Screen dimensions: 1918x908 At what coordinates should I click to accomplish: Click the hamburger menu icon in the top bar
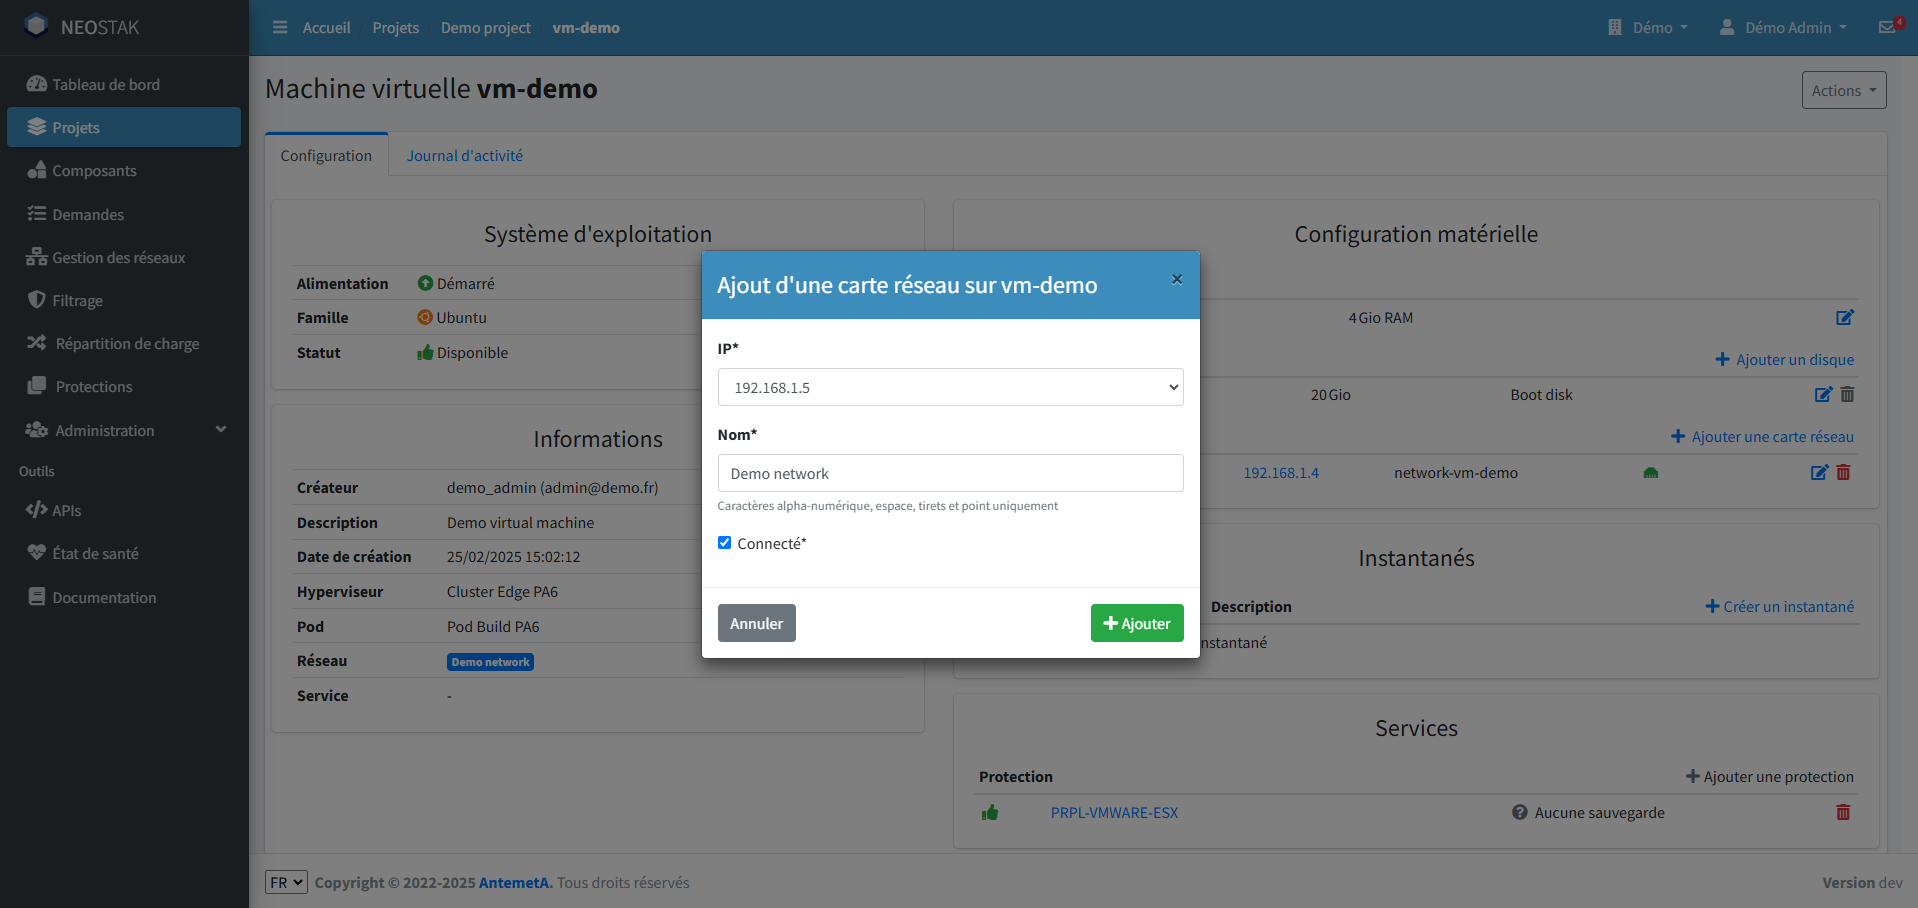click(279, 27)
